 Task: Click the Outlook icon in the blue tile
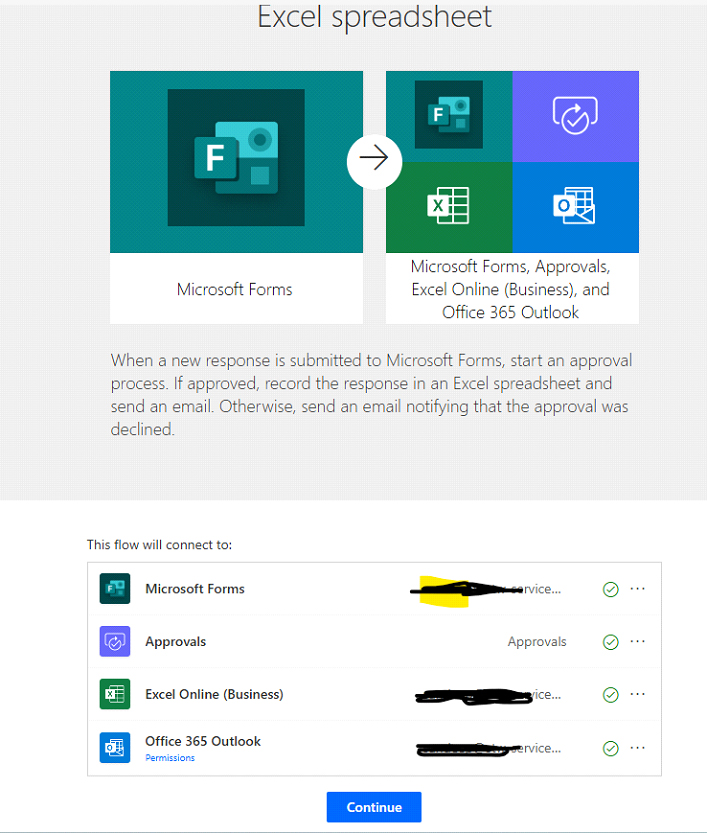575,206
